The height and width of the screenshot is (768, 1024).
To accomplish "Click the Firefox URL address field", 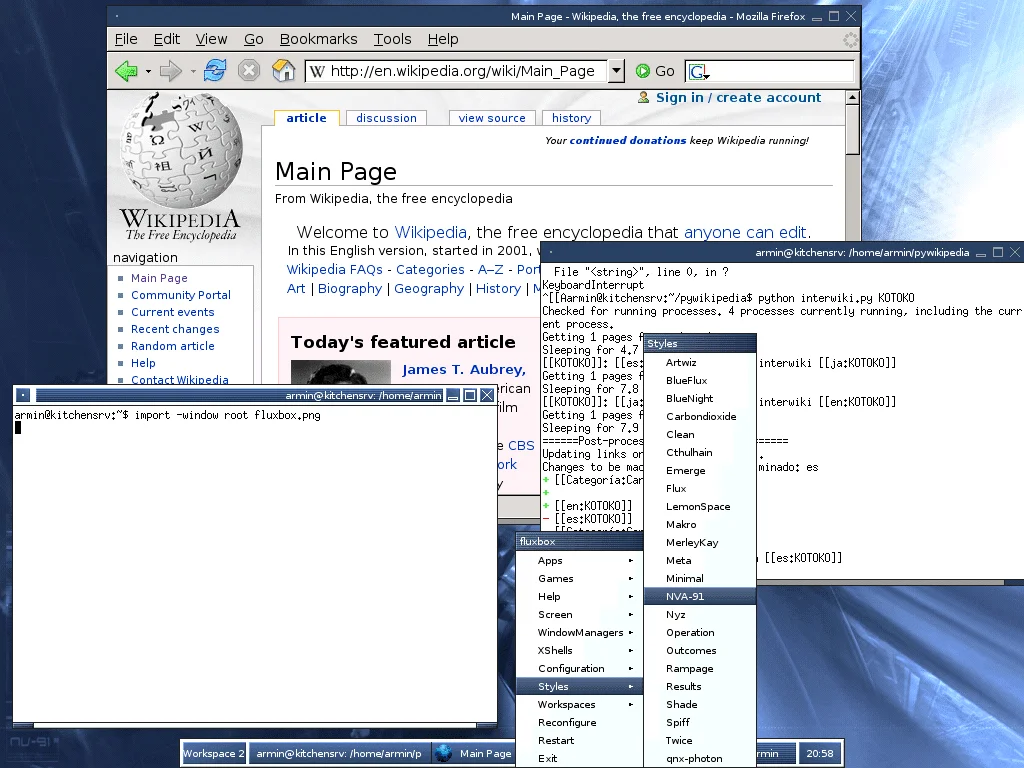I will point(460,71).
